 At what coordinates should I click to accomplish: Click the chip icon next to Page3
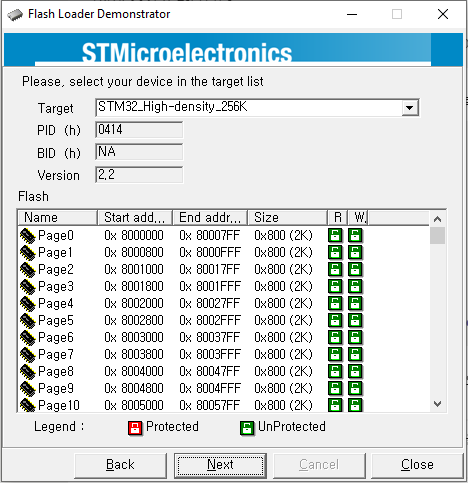[x=28, y=287]
